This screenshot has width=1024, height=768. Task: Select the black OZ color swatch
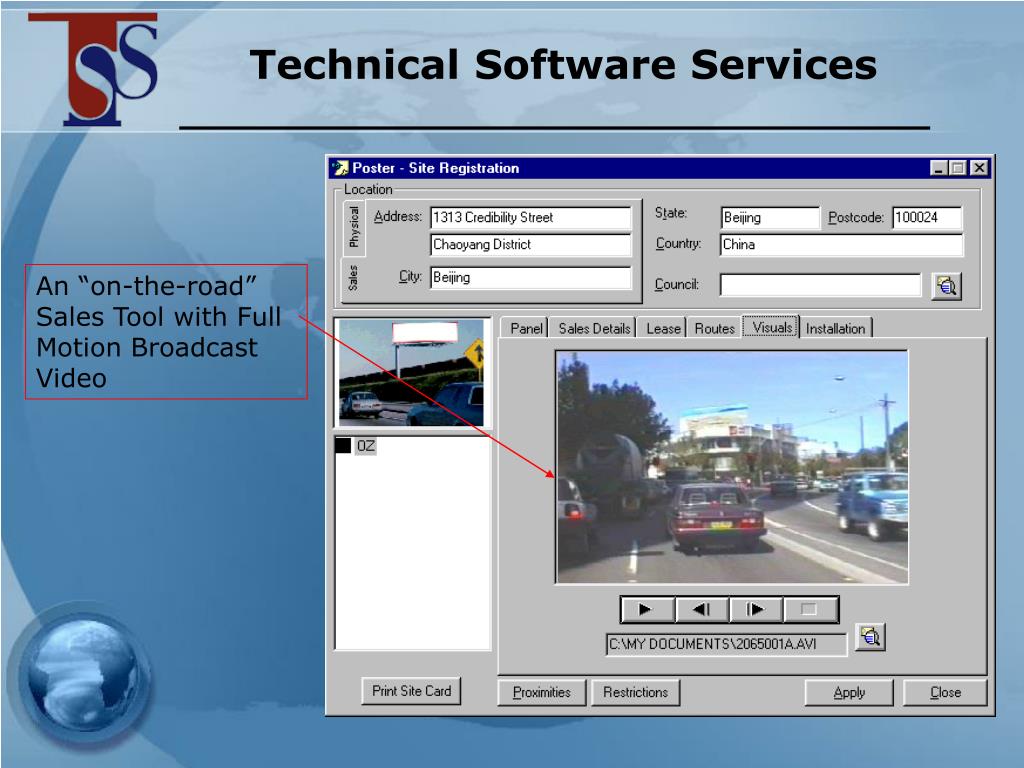click(x=343, y=445)
